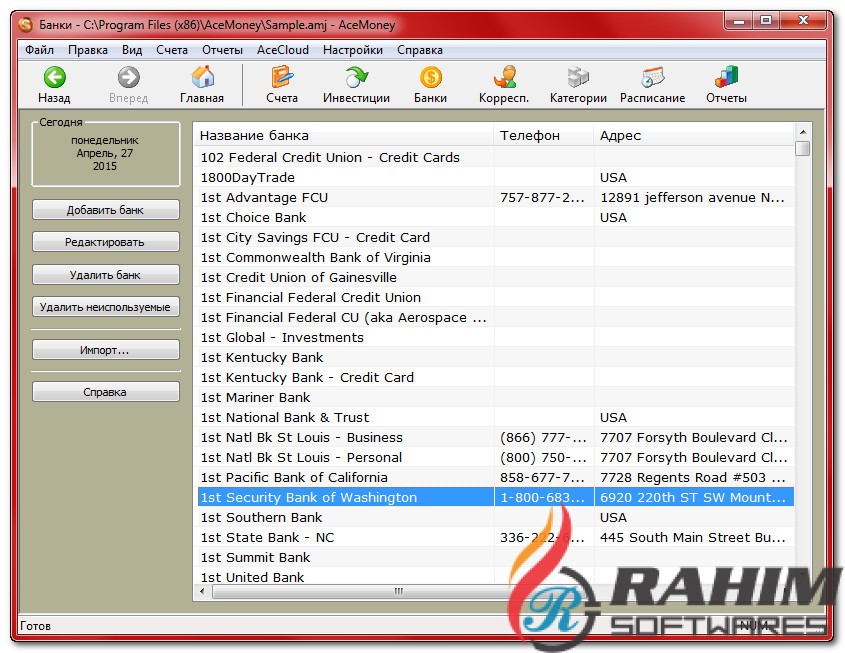
Task: Click the Удалить неиспользуемые button
Action: click(106, 307)
